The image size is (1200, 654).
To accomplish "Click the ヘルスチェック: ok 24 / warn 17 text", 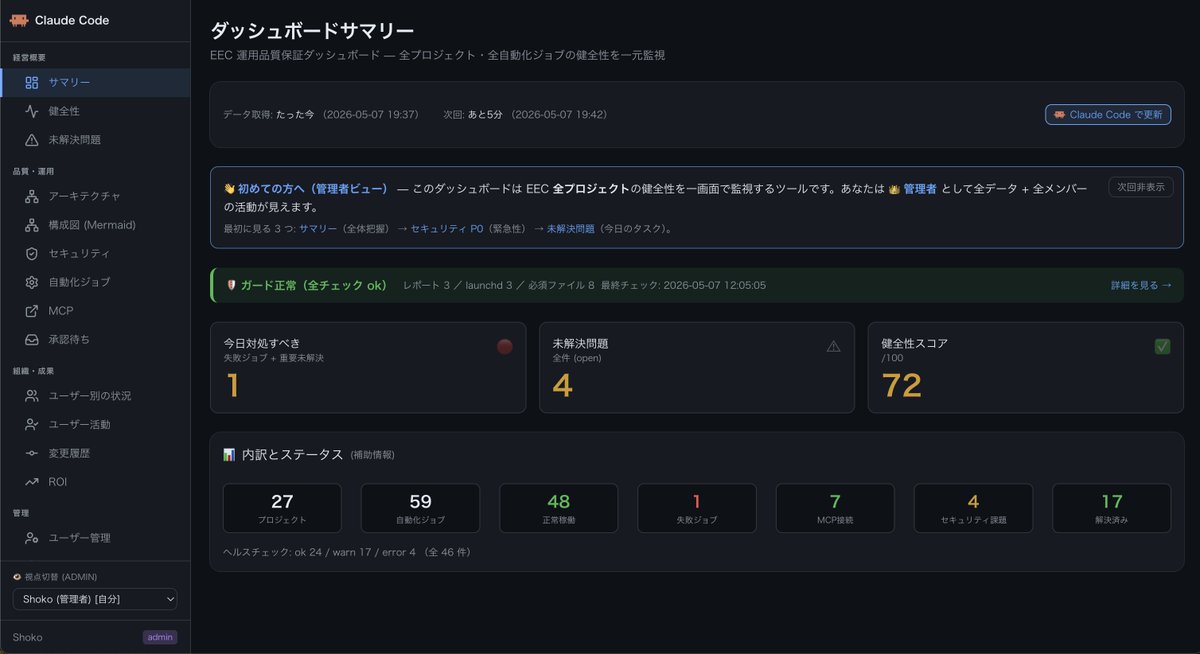I will coord(347,551).
